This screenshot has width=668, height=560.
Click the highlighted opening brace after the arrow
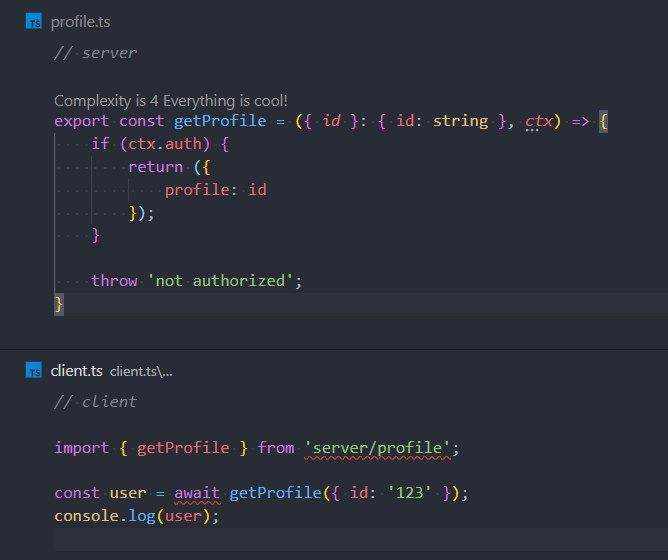(x=603, y=121)
